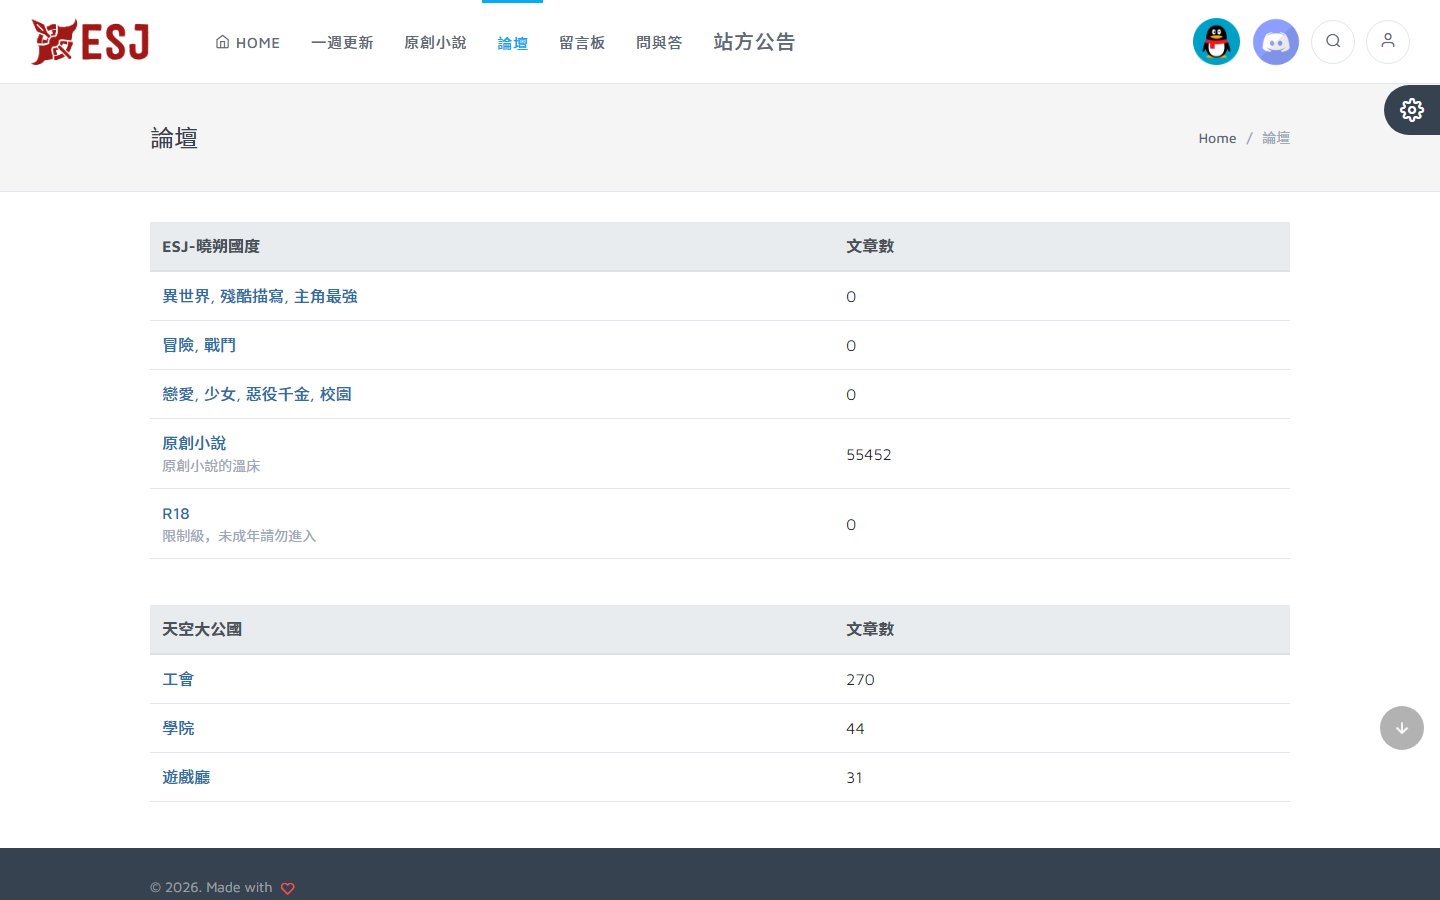Click the 44 article count

tap(855, 728)
